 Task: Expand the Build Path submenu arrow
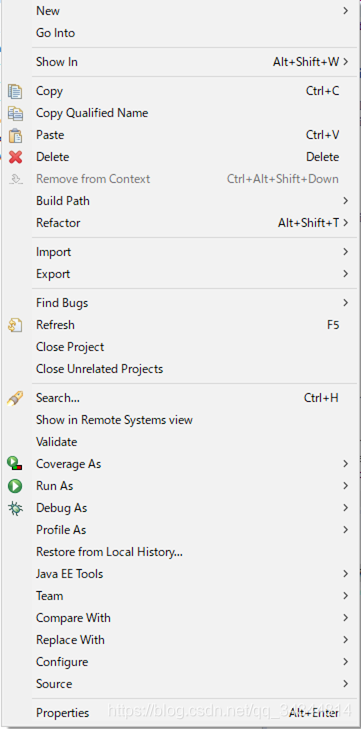point(346,201)
